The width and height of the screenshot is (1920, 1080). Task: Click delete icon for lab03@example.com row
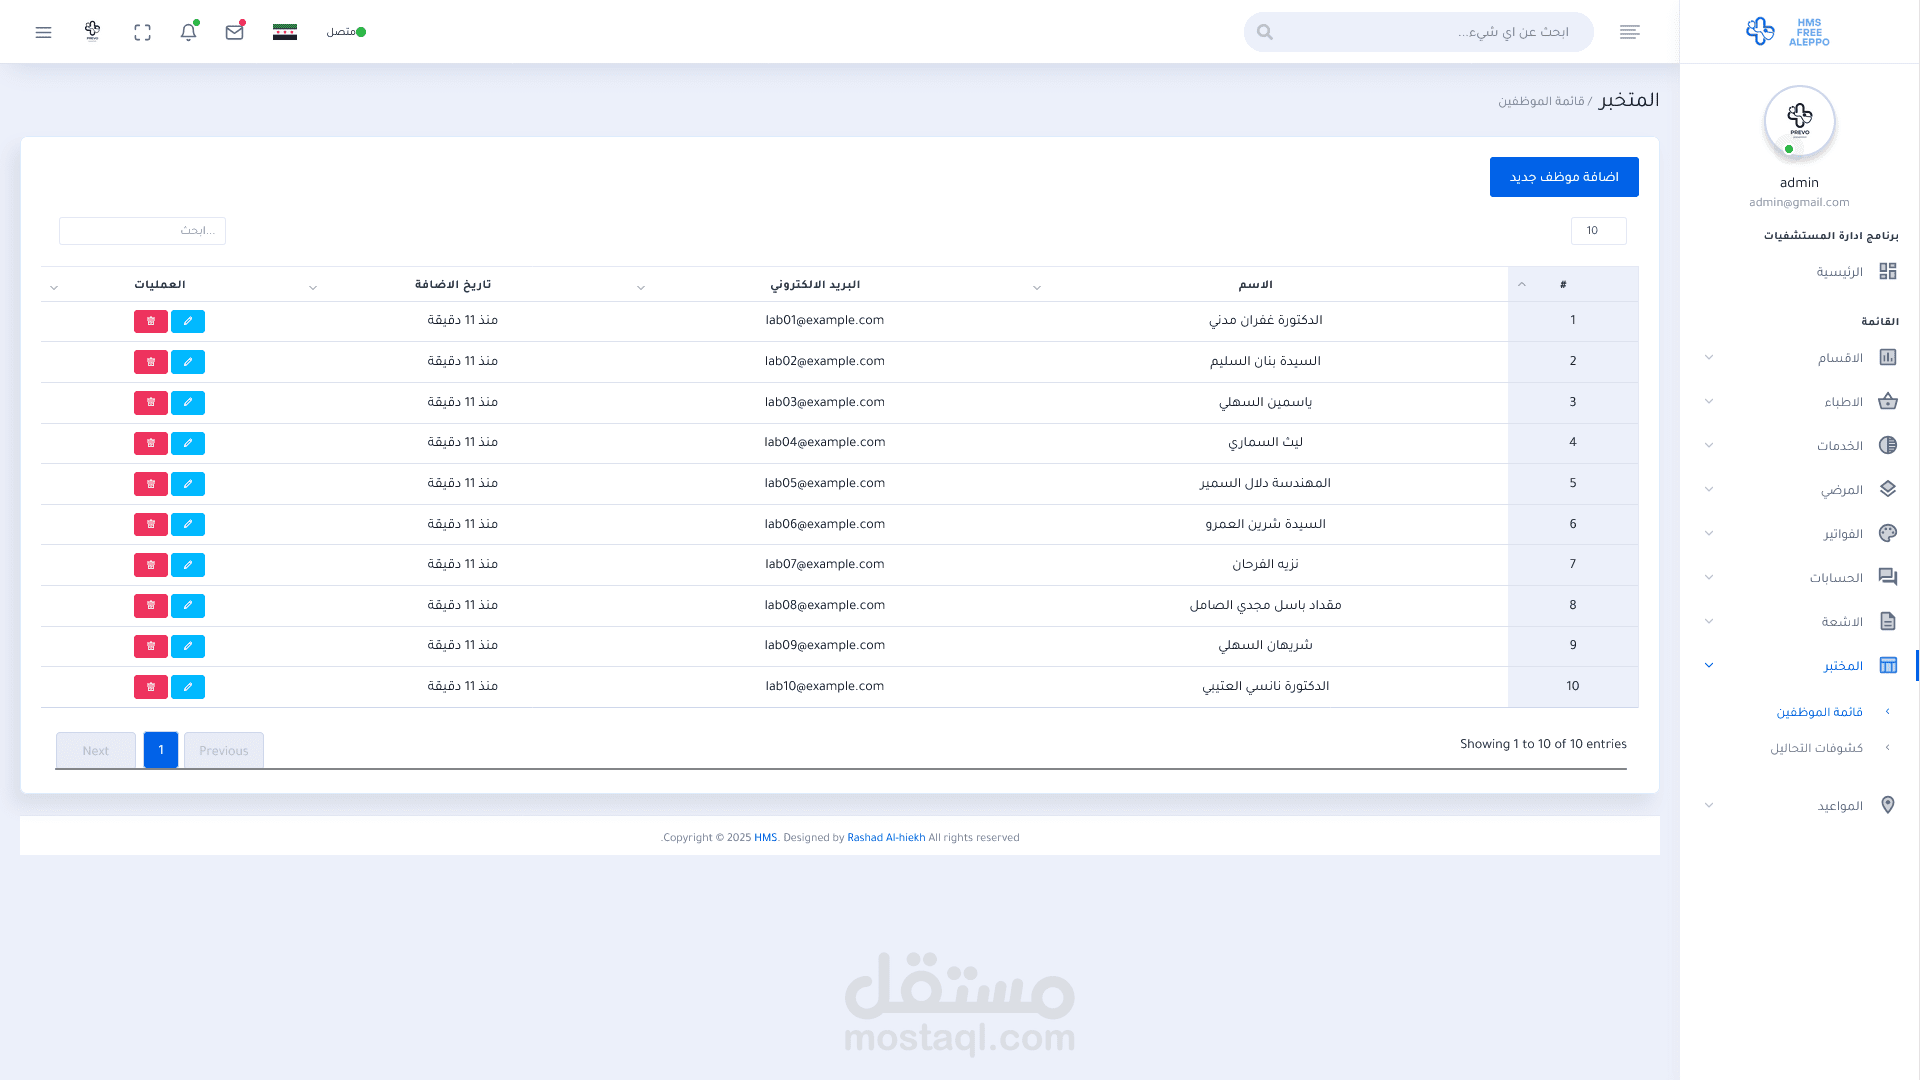(151, 402)
